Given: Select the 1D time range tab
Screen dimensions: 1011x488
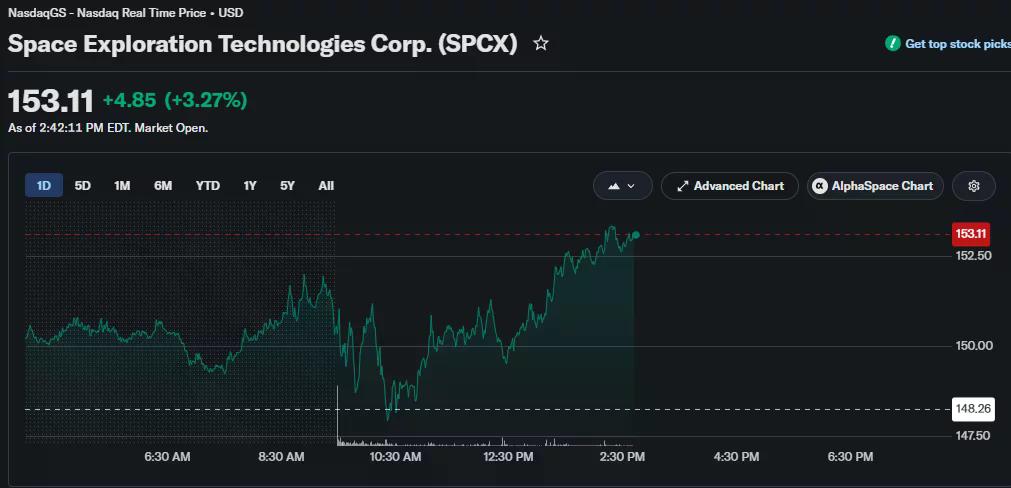Looking at the screenshot, I should pyautogui.click(x=44, y=186).
